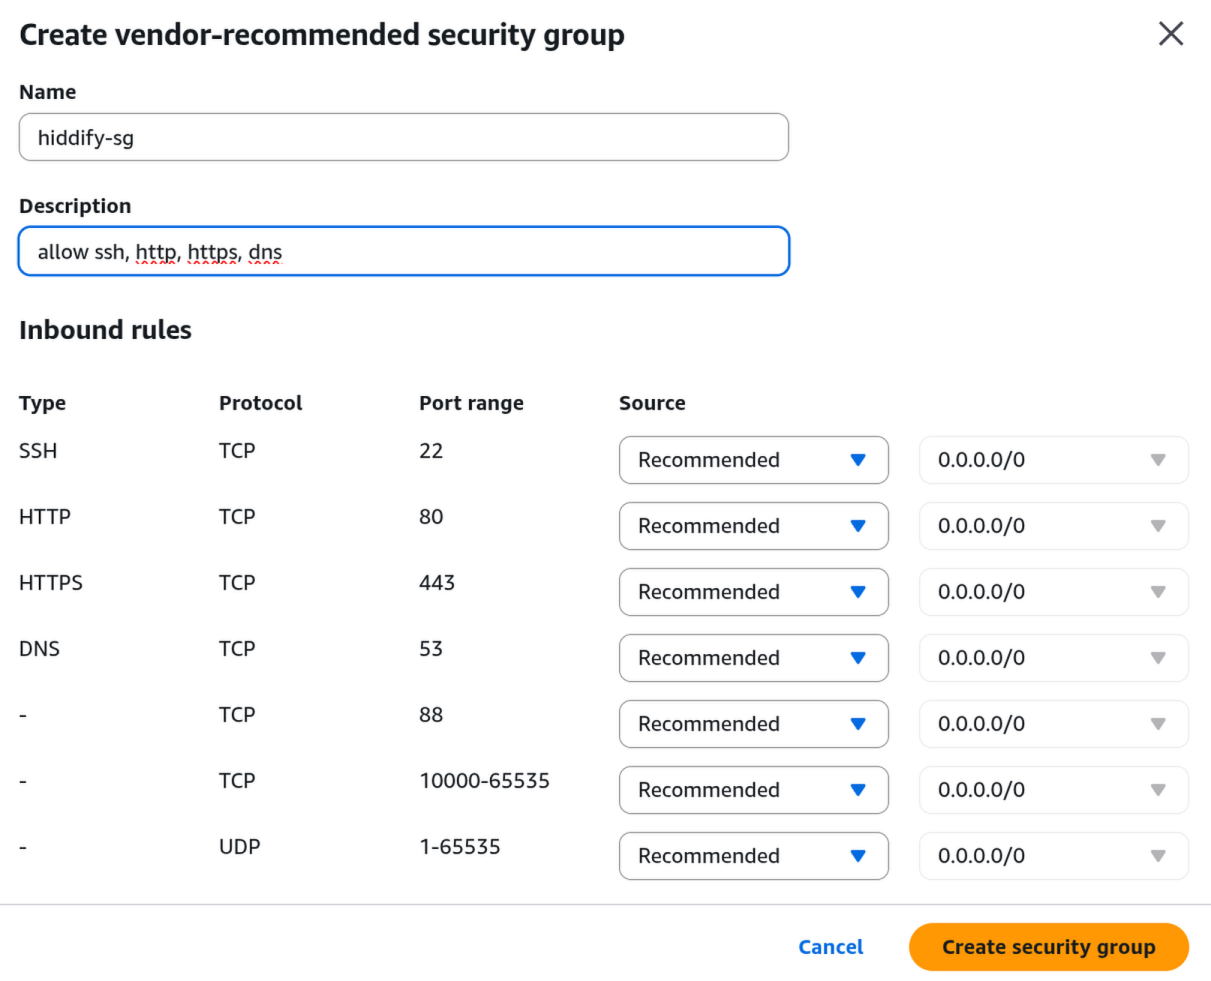Open the Recommended dropdown for UDP 1-65535

point(753,856)
